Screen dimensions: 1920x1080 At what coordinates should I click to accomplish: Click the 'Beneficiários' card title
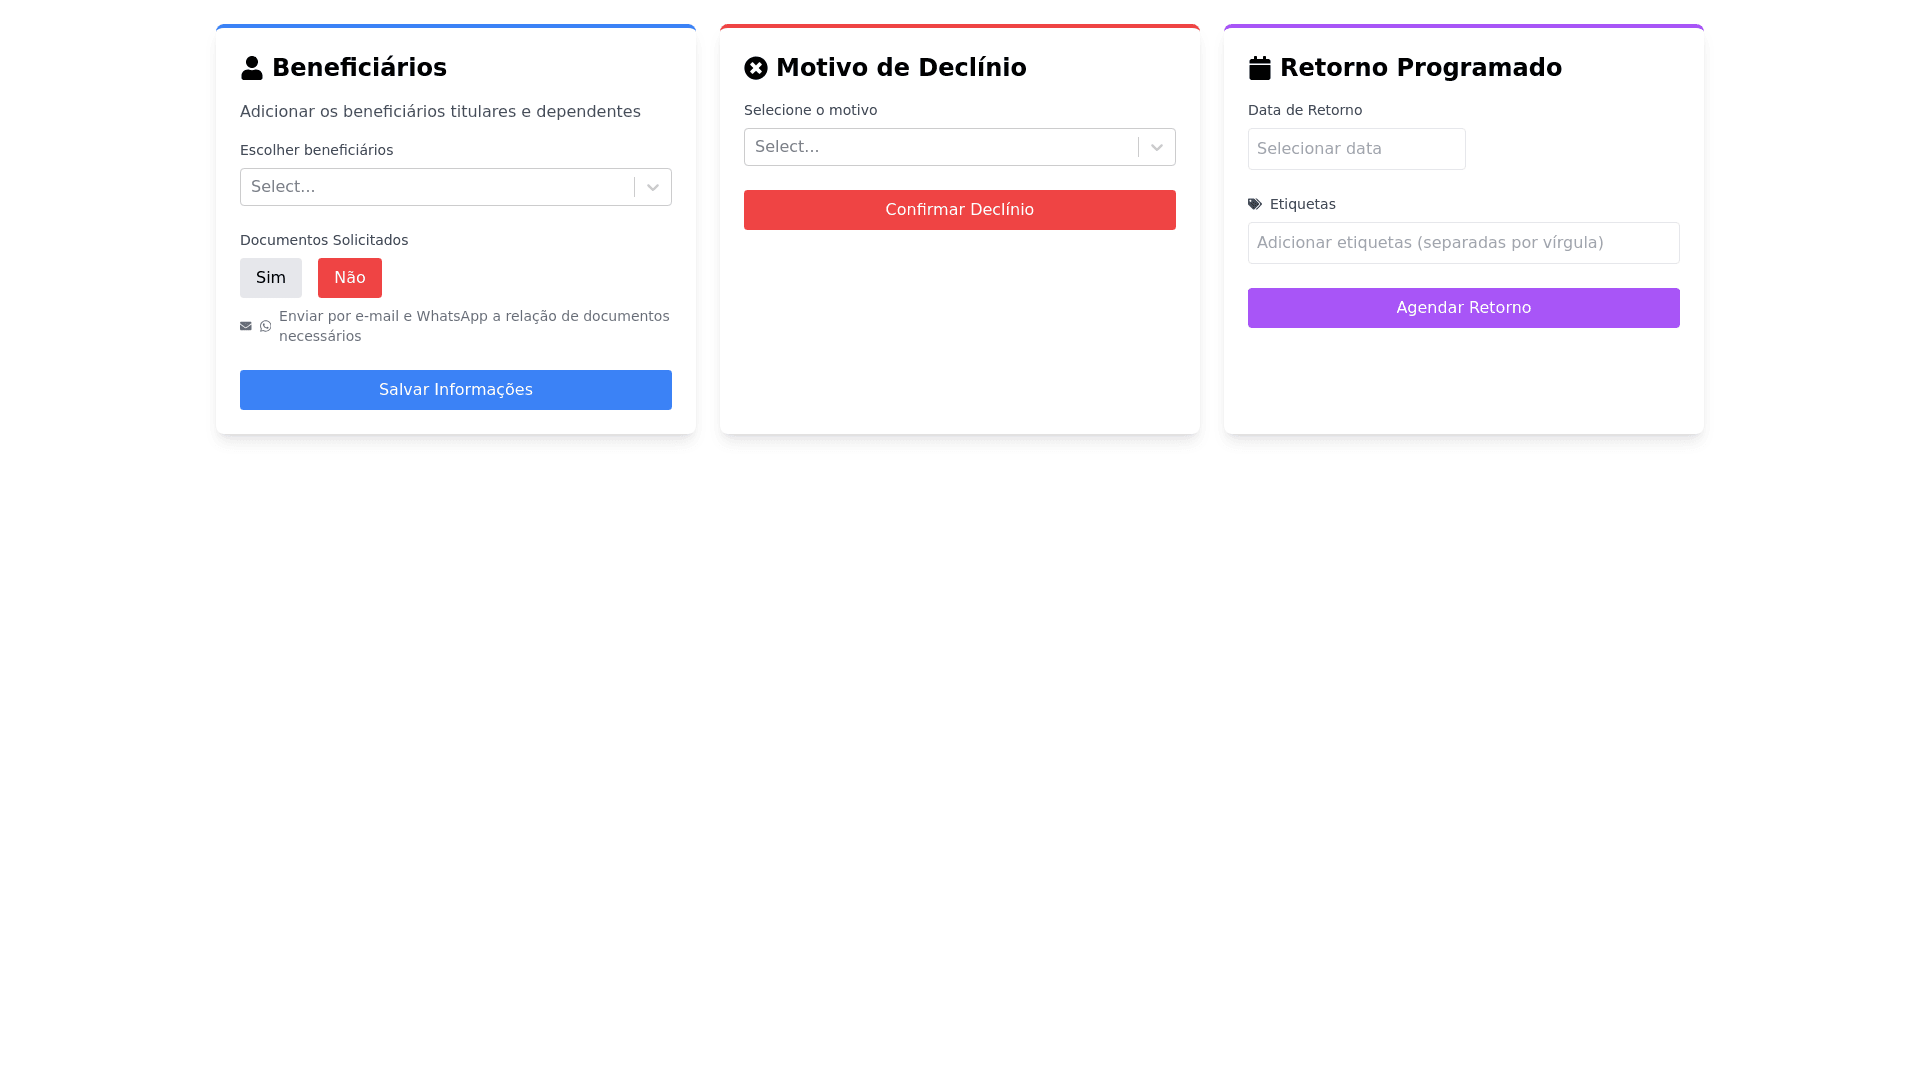pyautogui.click(x=360, y=67)
